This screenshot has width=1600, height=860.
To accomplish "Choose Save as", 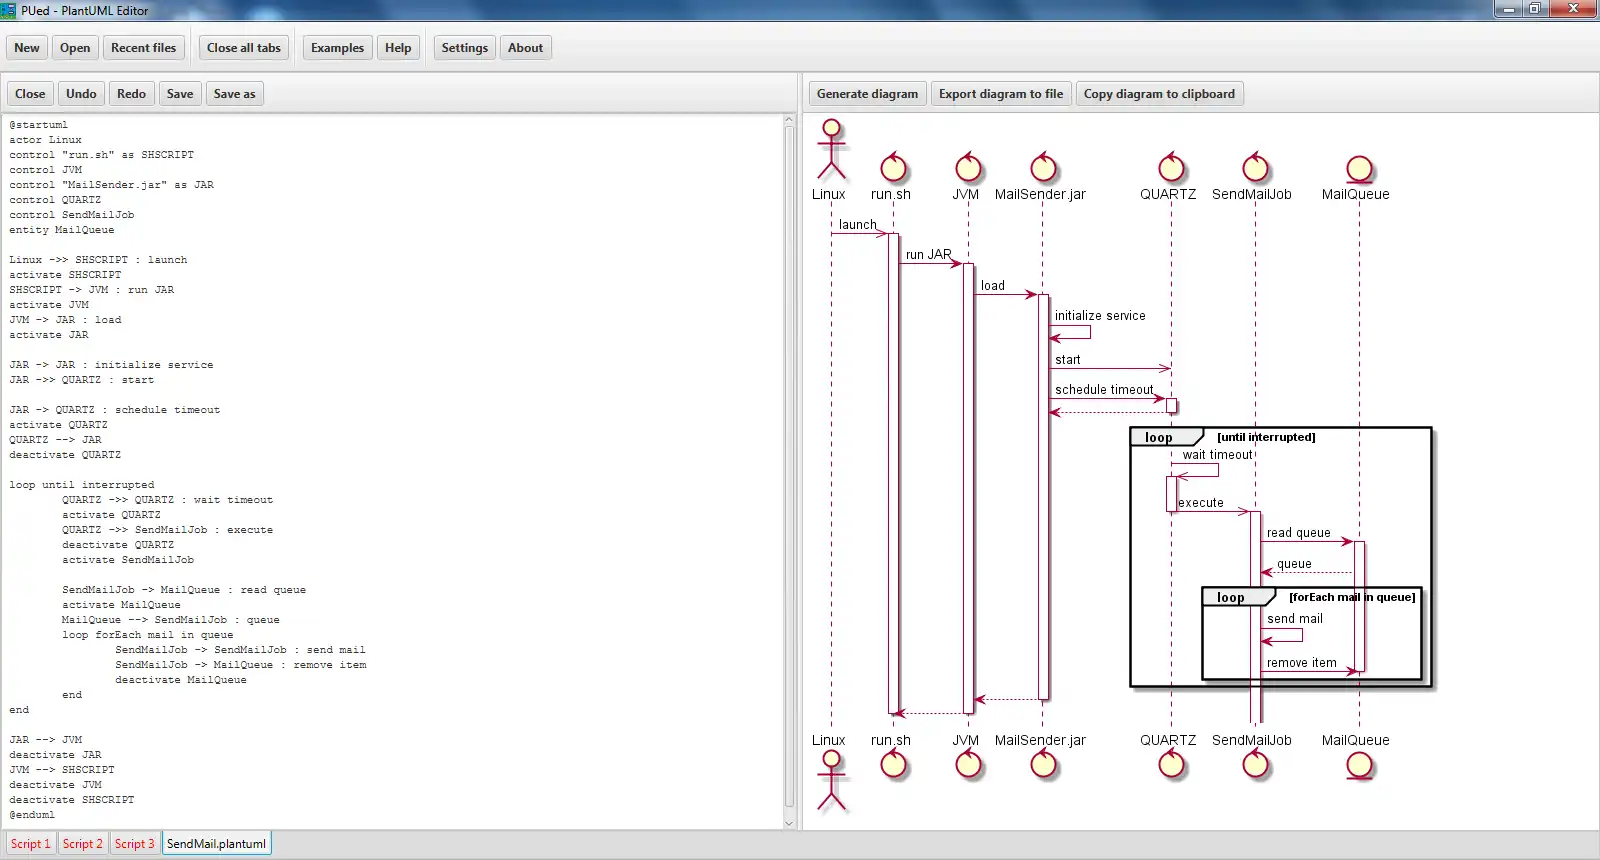I will (234, 94).
